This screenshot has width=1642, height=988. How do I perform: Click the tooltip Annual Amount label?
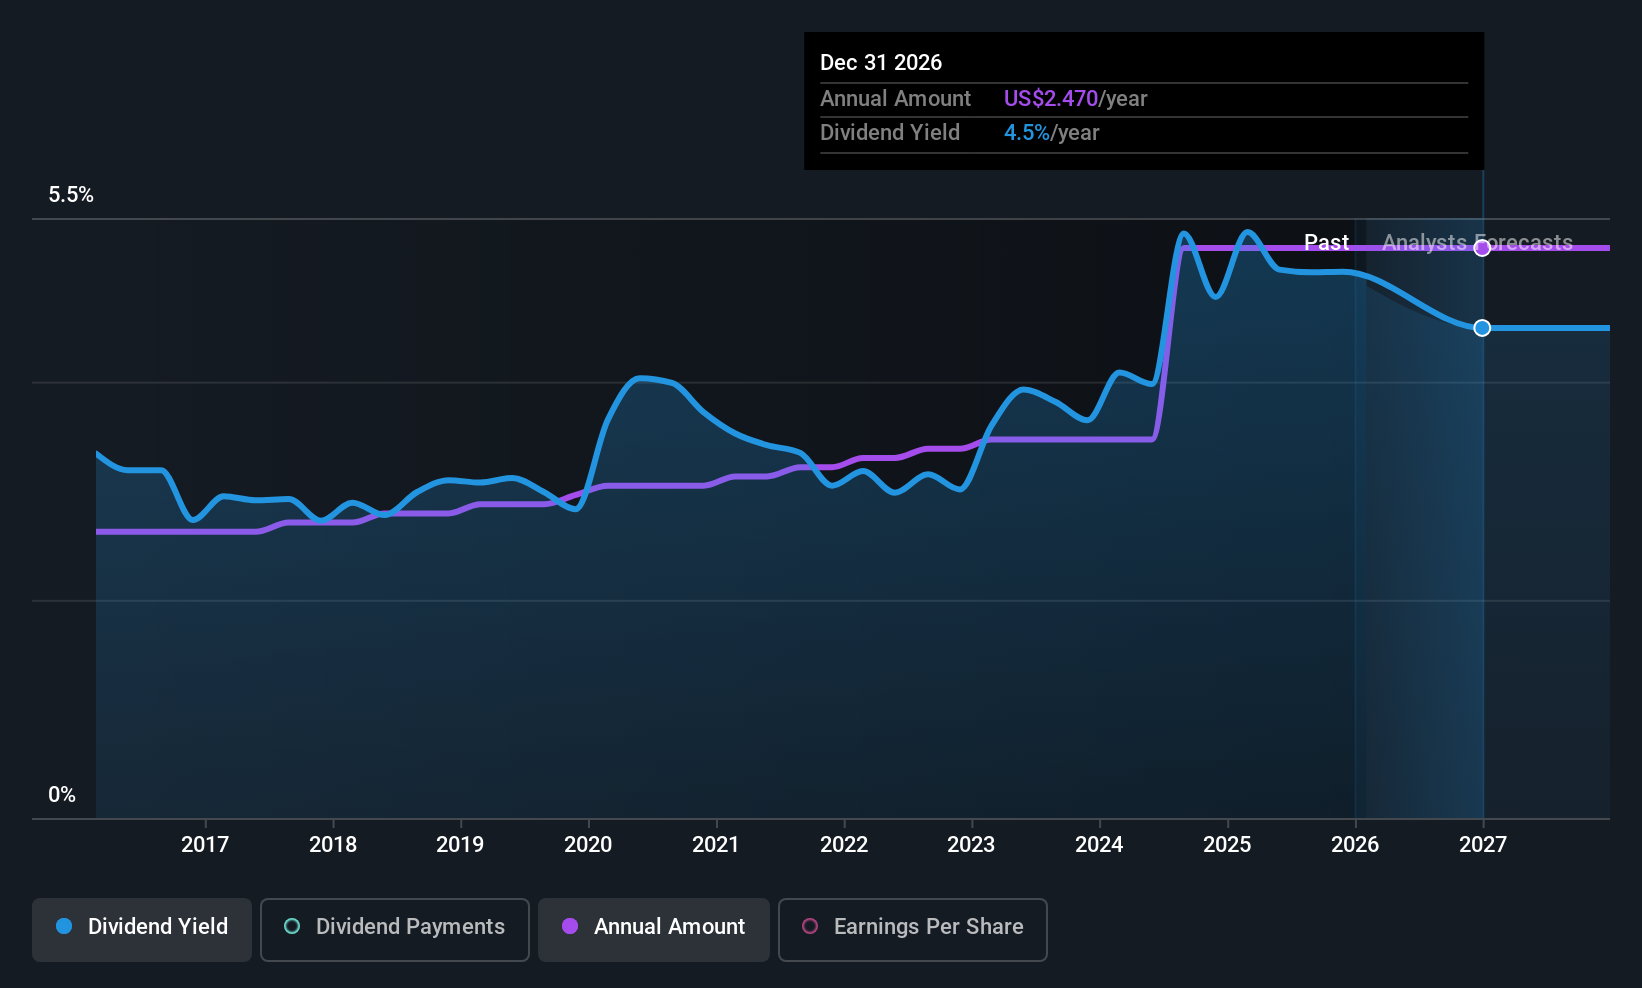(x=895, y=99)
